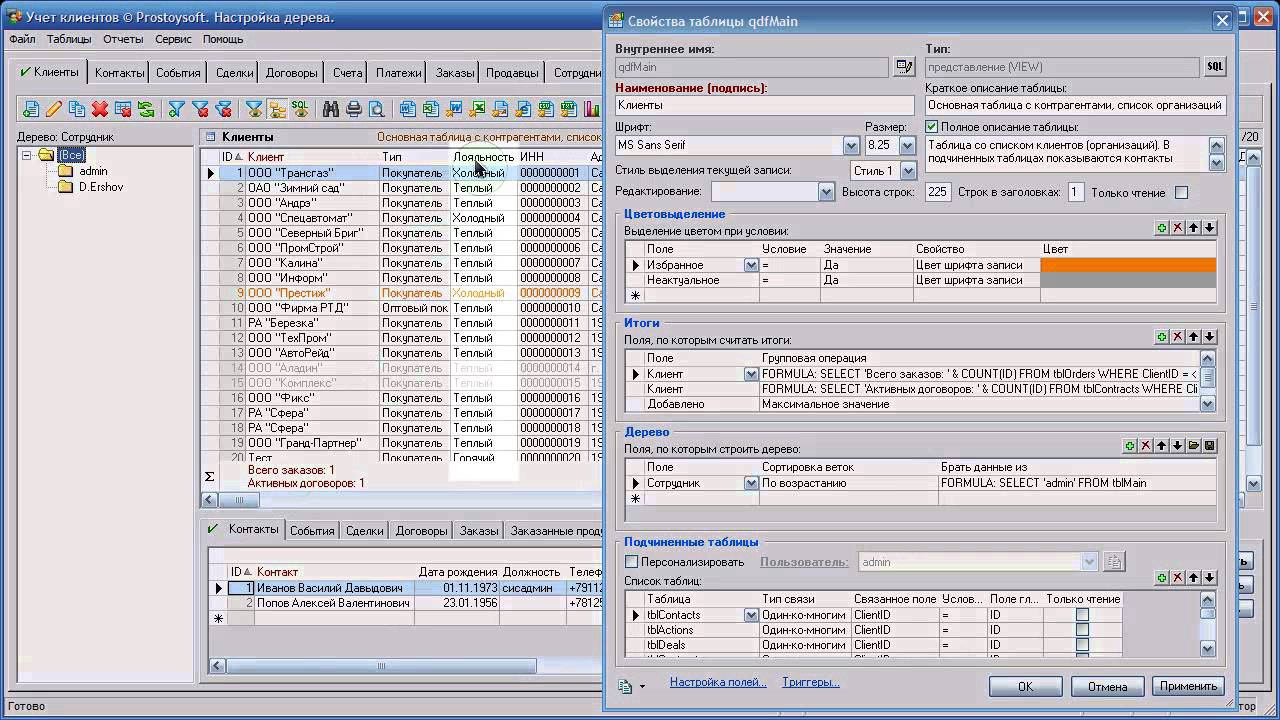
Task: Enable the 'Только чтение' checkbox
Action: tap(1181, 192)
